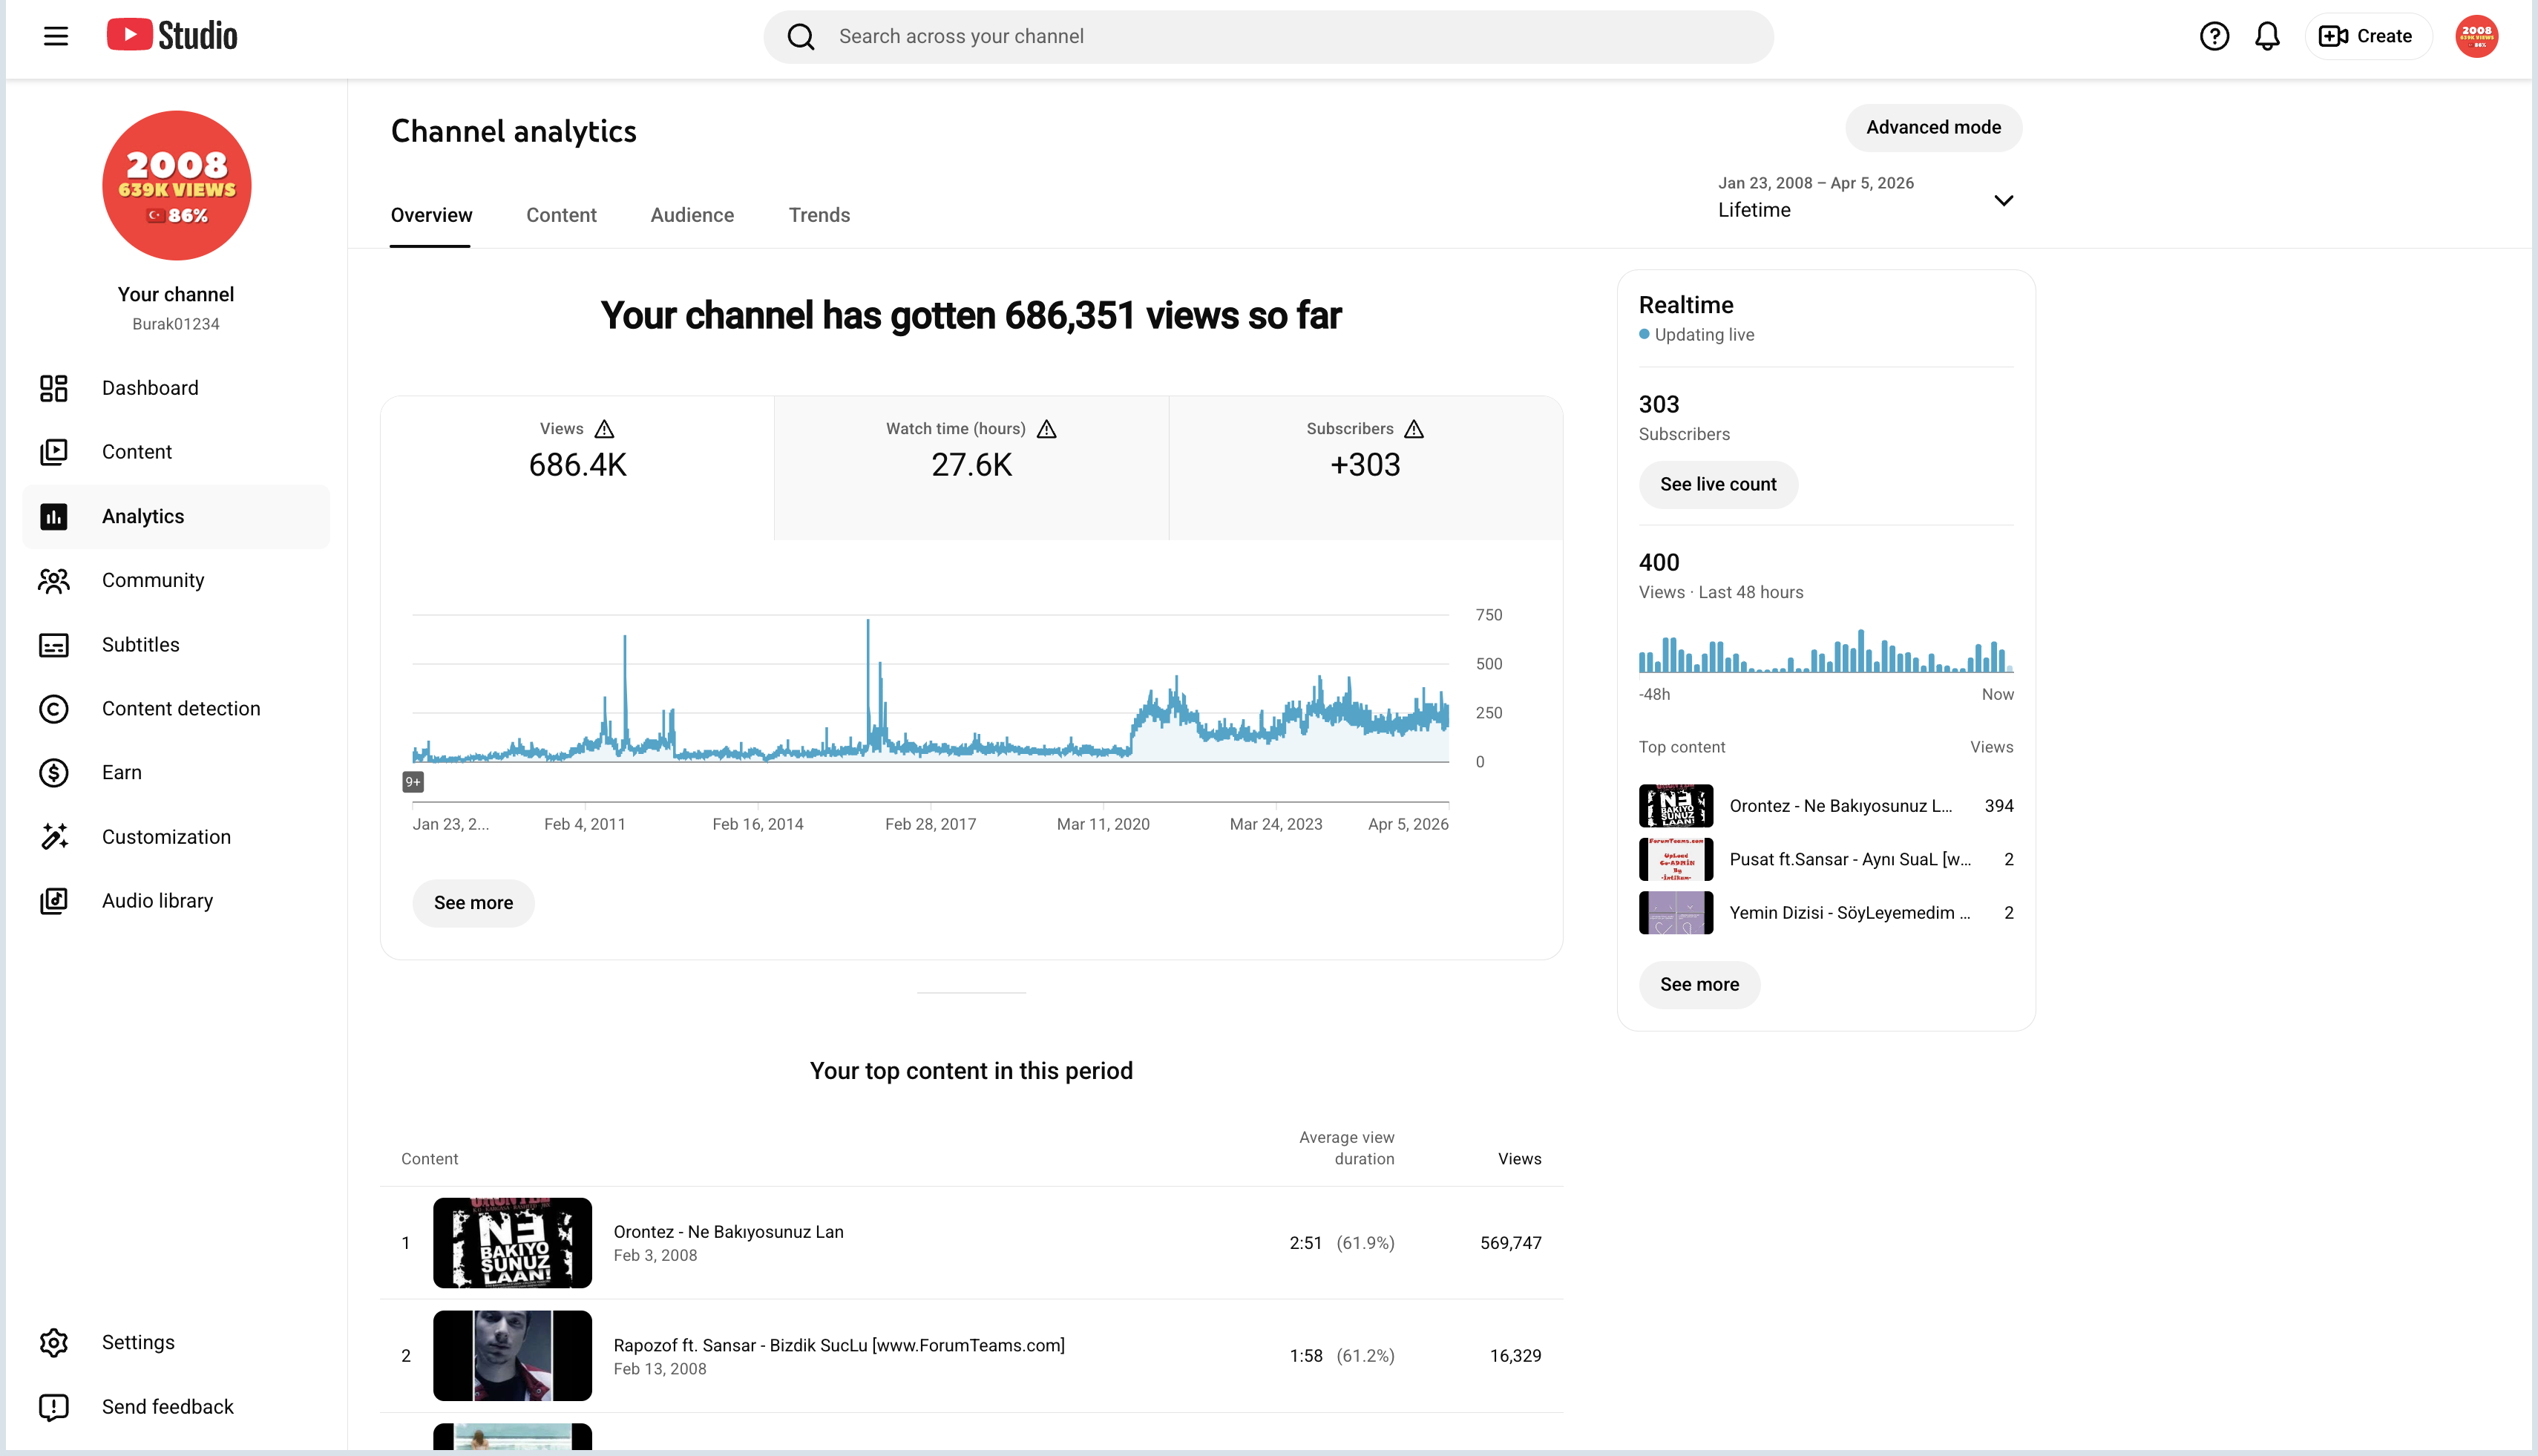Screen dimensions: 2538x1456
Task: Click the Audio library icon
Action: tap(54, 901)
